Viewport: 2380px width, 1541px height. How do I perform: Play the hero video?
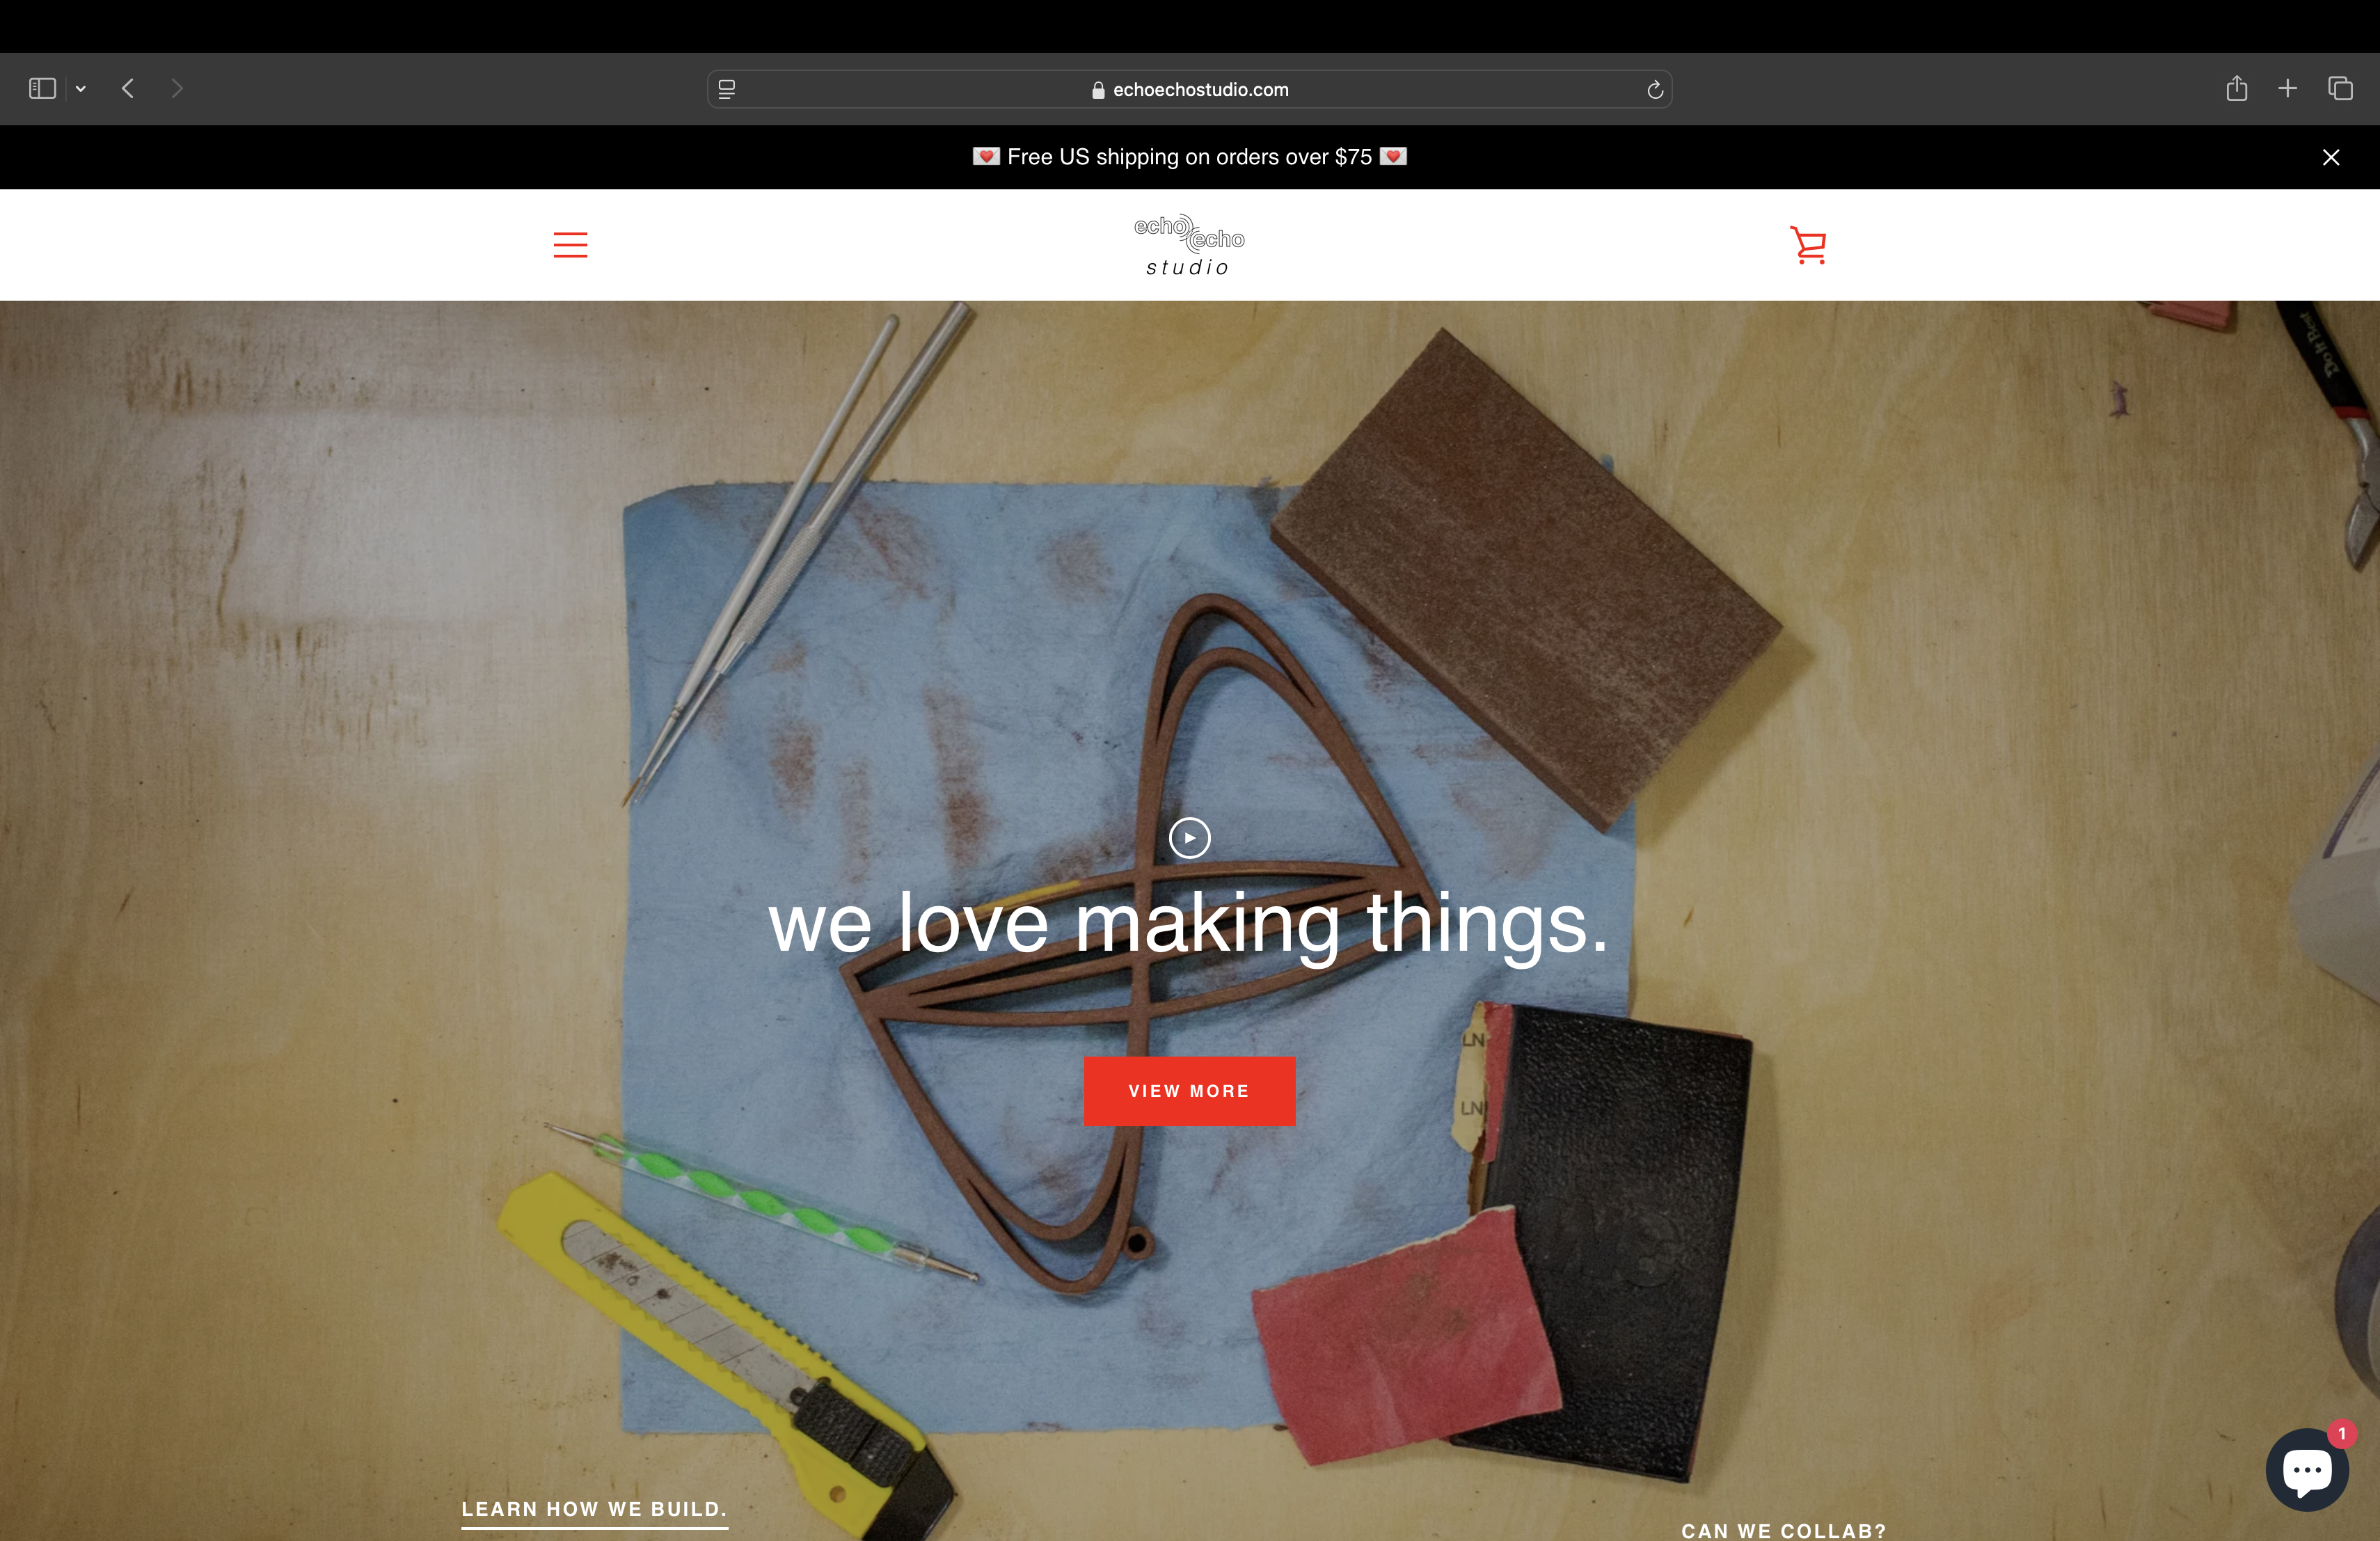pos(1189,838)
